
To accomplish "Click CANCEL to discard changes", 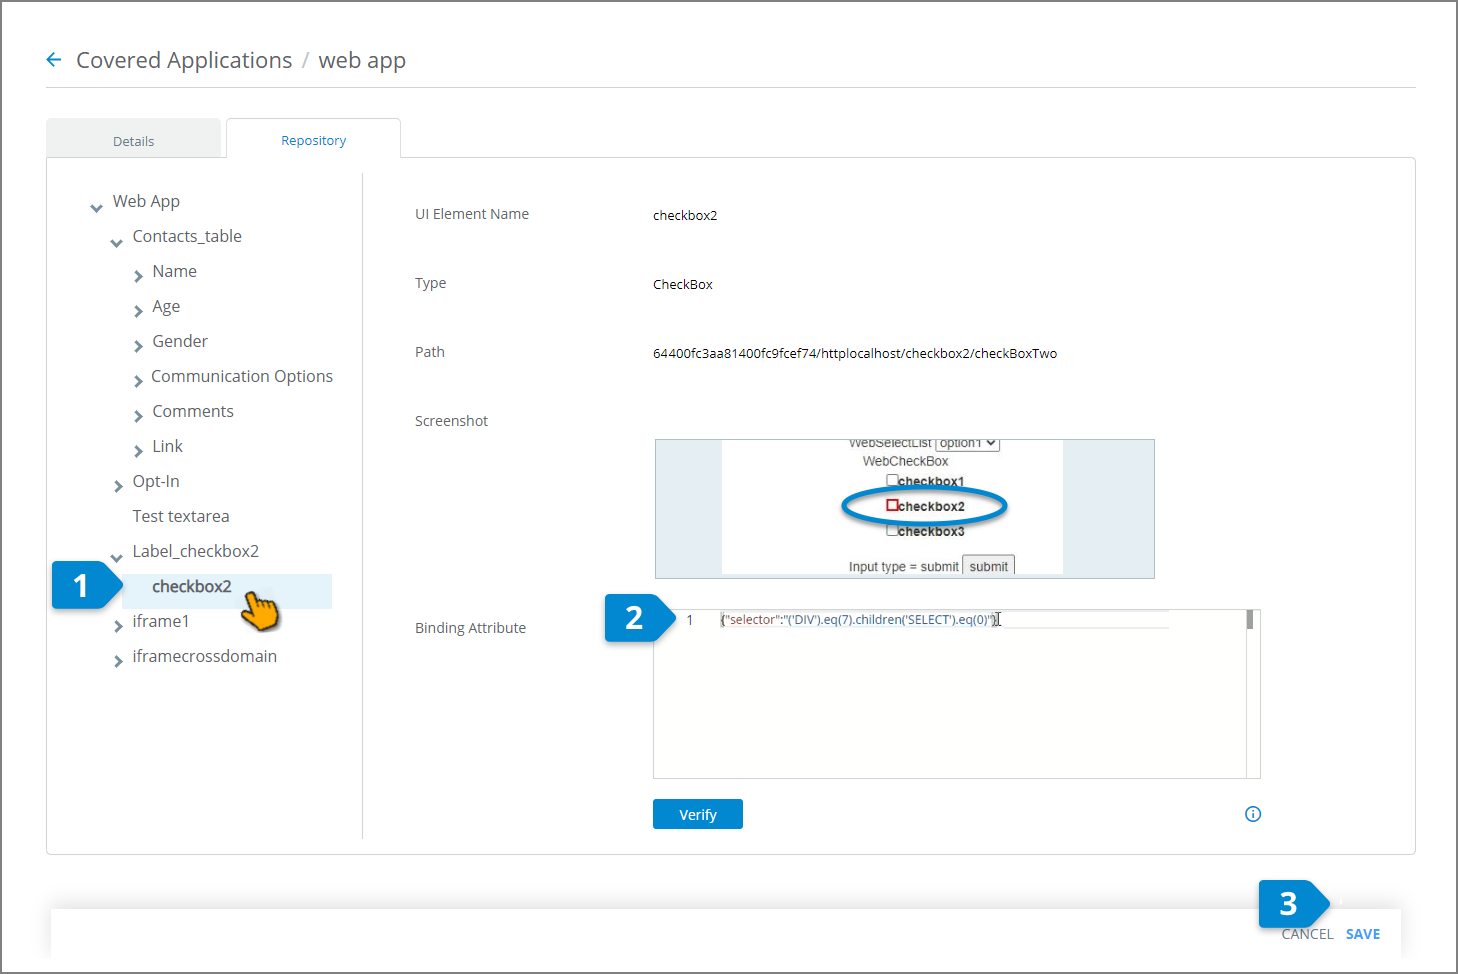I will [x=1307, y=934].
